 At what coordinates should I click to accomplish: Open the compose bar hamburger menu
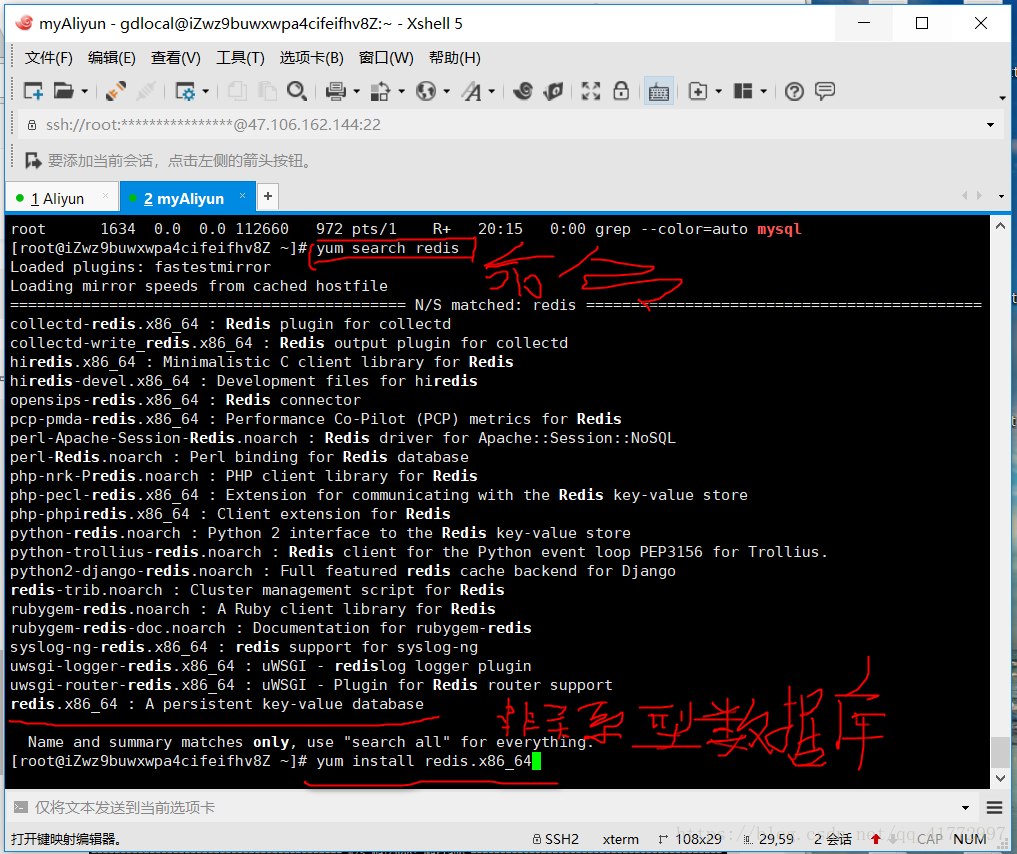[x=994, y=807]
